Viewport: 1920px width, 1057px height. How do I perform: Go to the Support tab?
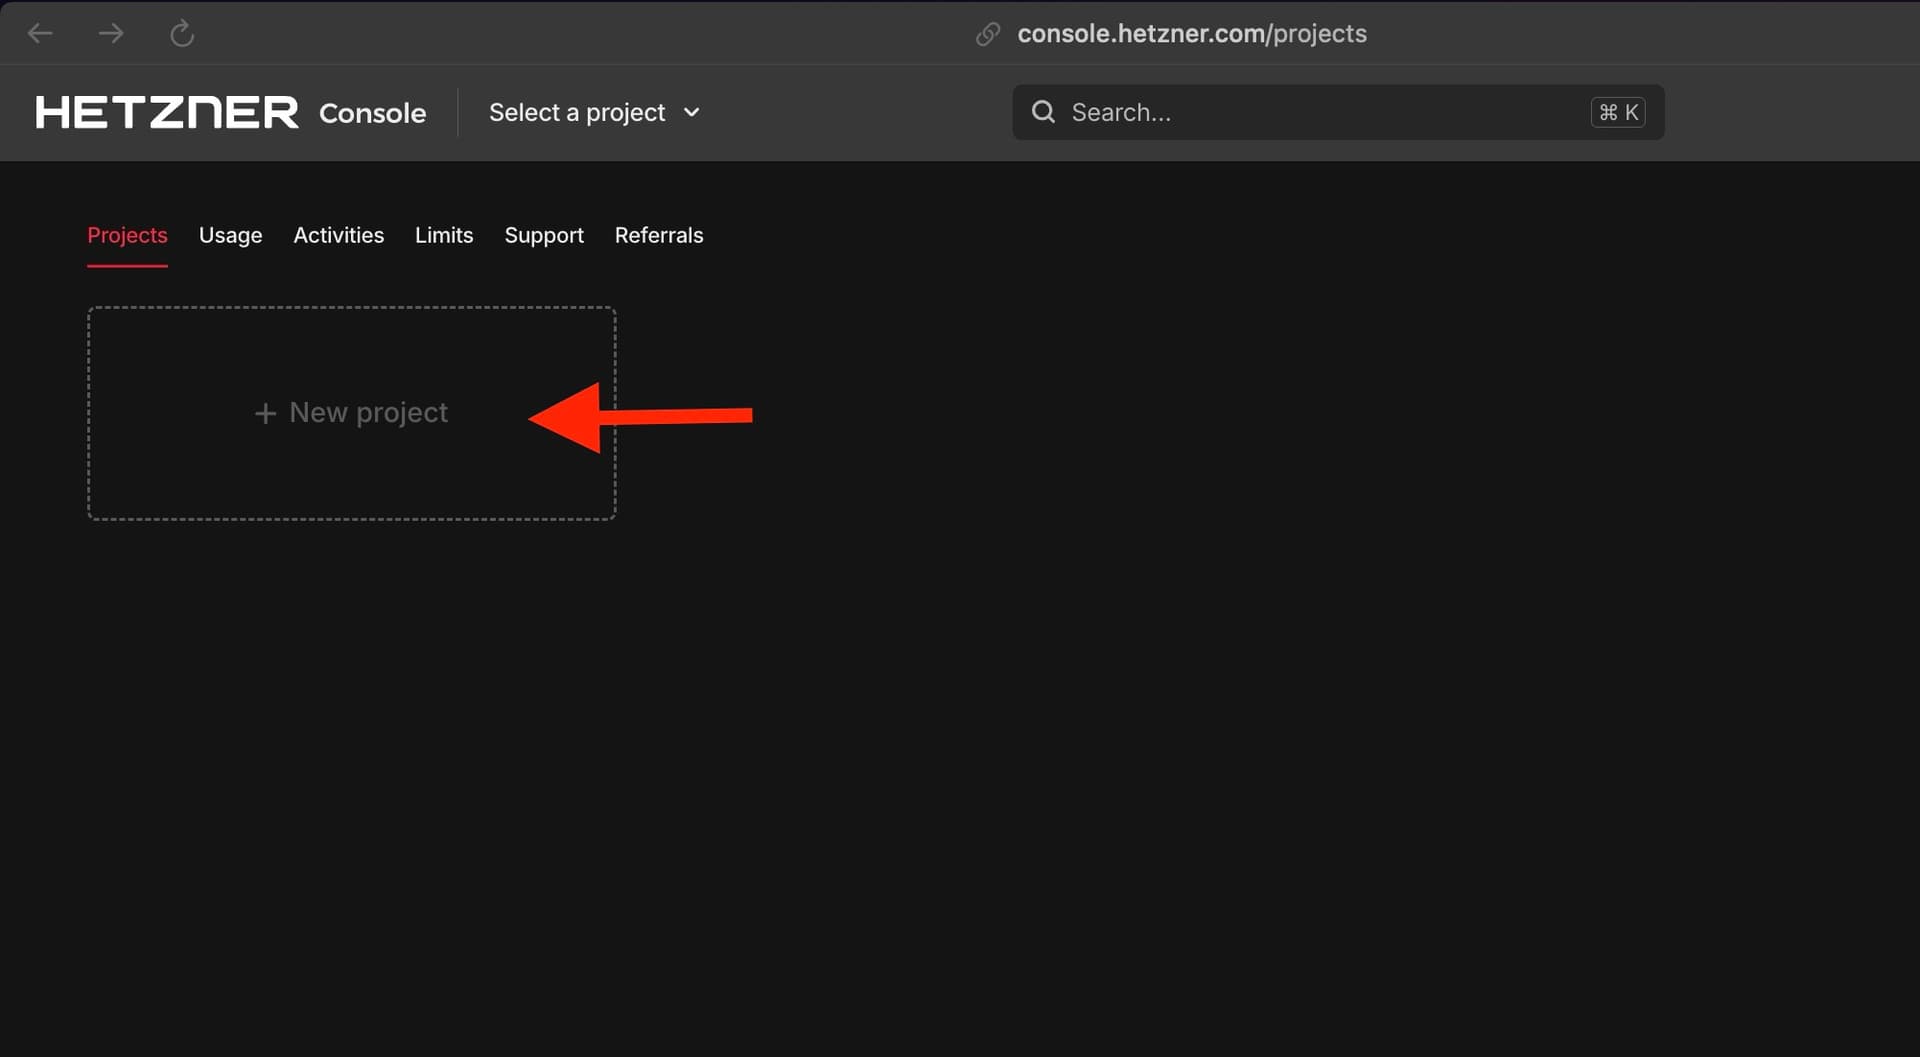pyautogui.click(x=544, y=235)
